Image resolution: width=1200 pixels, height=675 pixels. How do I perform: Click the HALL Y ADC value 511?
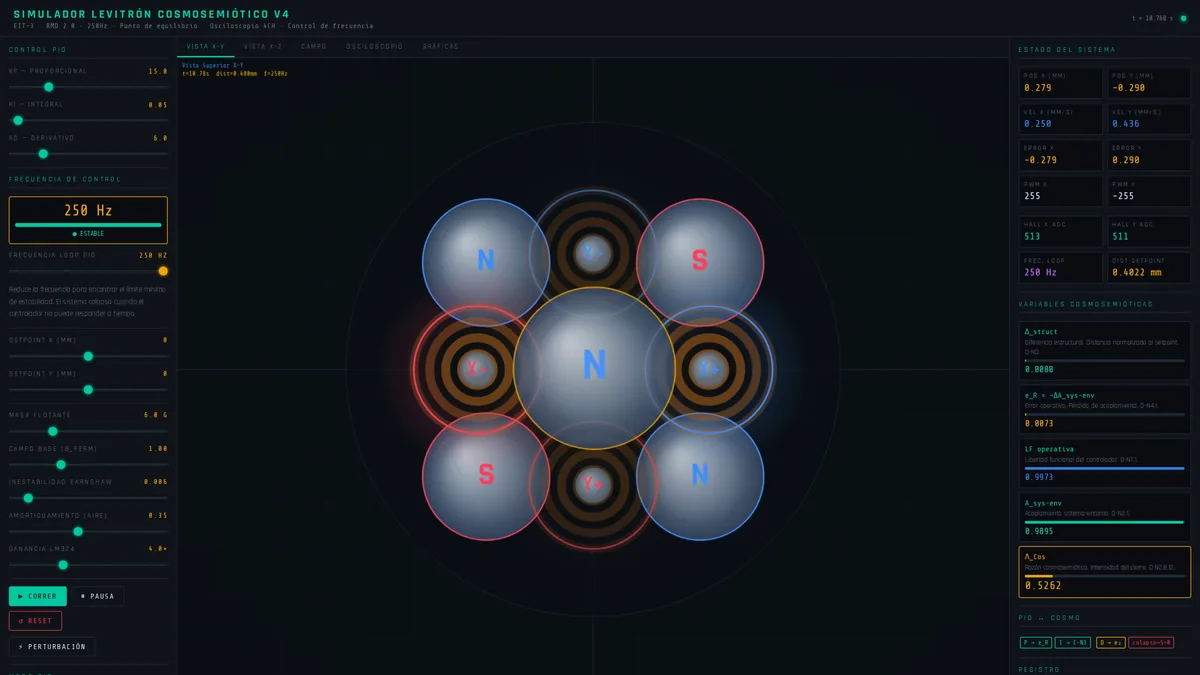click(x=1120, y=236)
